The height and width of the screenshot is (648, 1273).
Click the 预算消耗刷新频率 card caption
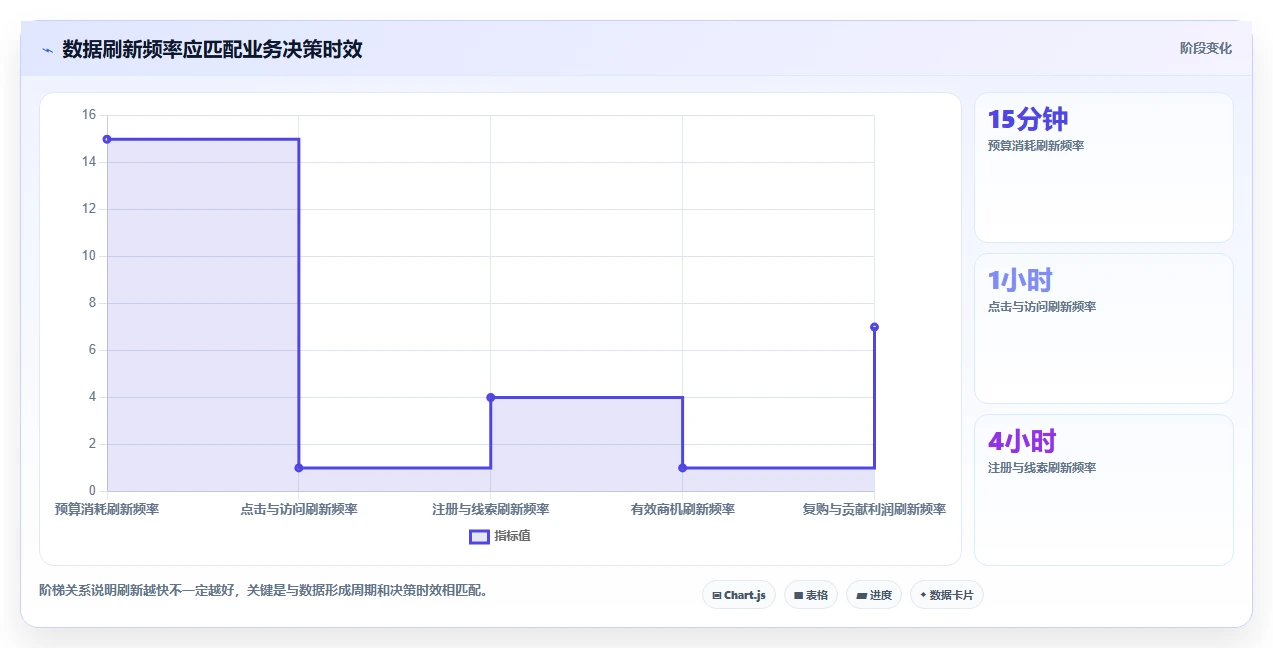tap(1036, 146)
